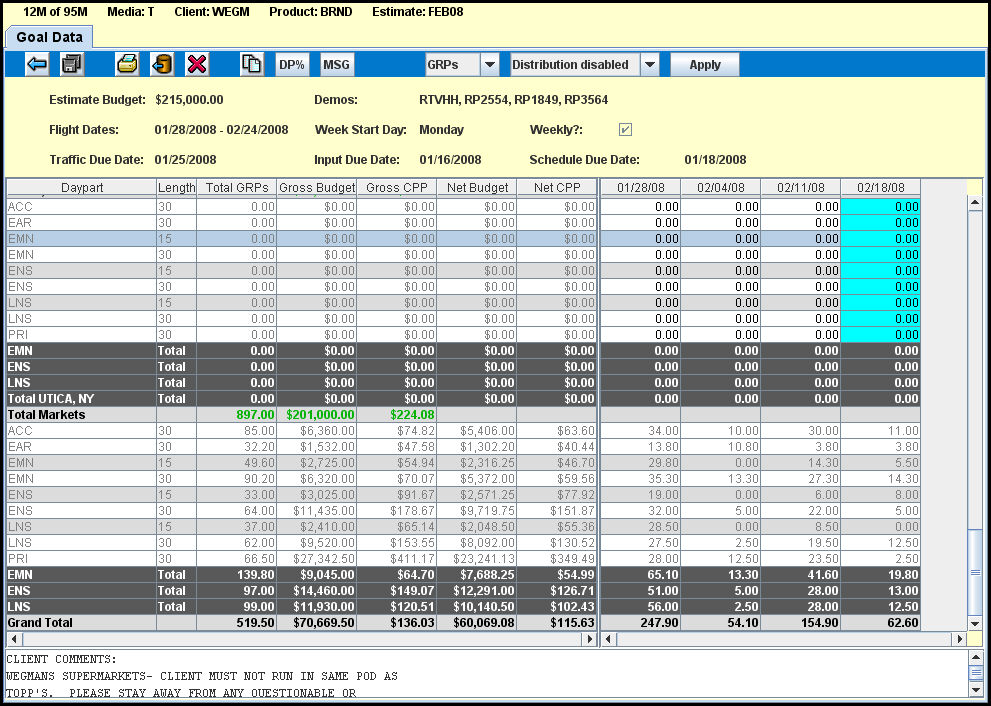Click the database import cylinder icon
Viewport: 991px width, 706px height.
(162, 64)
